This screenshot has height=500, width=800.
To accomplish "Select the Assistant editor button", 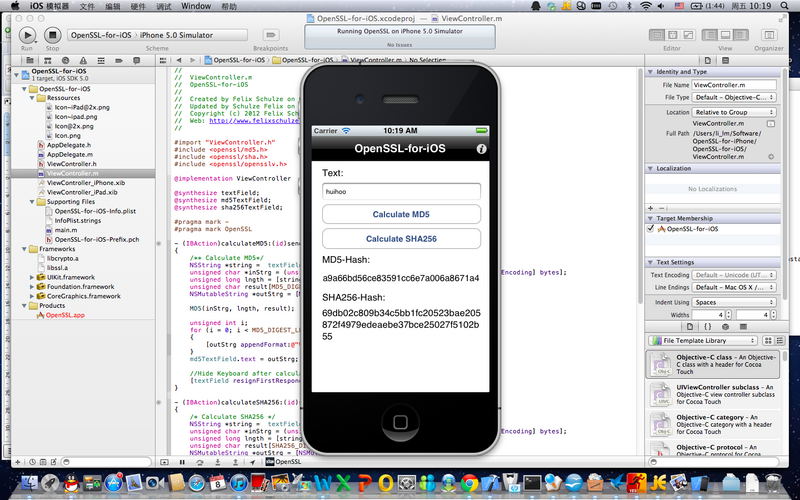I will pyautogui.click(x=672, y=35).
